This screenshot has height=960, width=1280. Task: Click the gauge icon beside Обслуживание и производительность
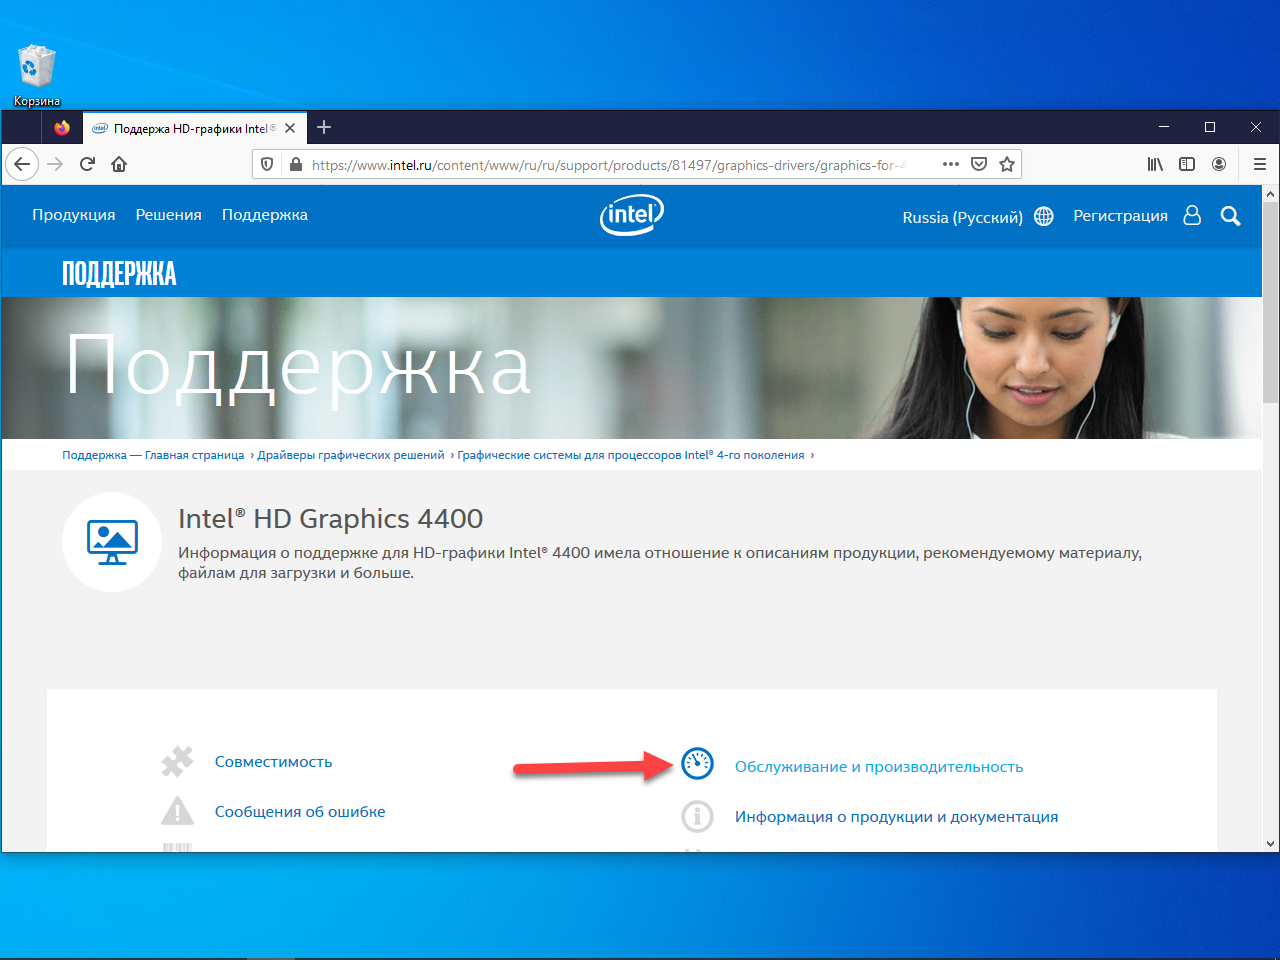(x=697, y=764)
